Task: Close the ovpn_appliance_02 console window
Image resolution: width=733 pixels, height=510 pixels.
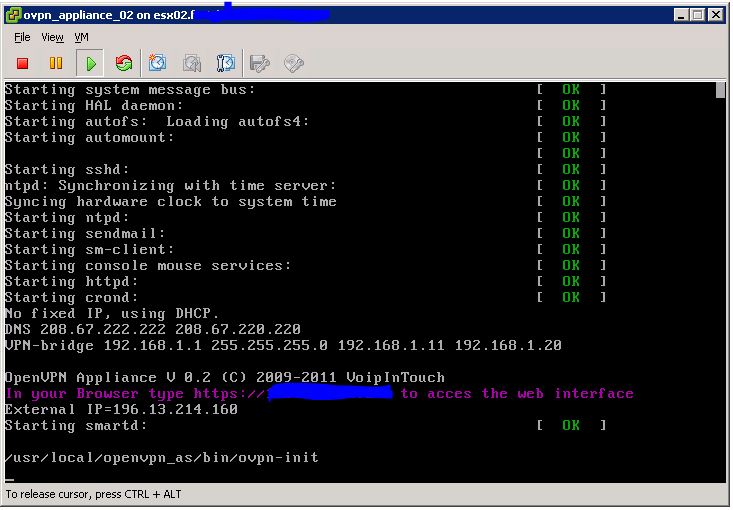Action: pos(716,15)
